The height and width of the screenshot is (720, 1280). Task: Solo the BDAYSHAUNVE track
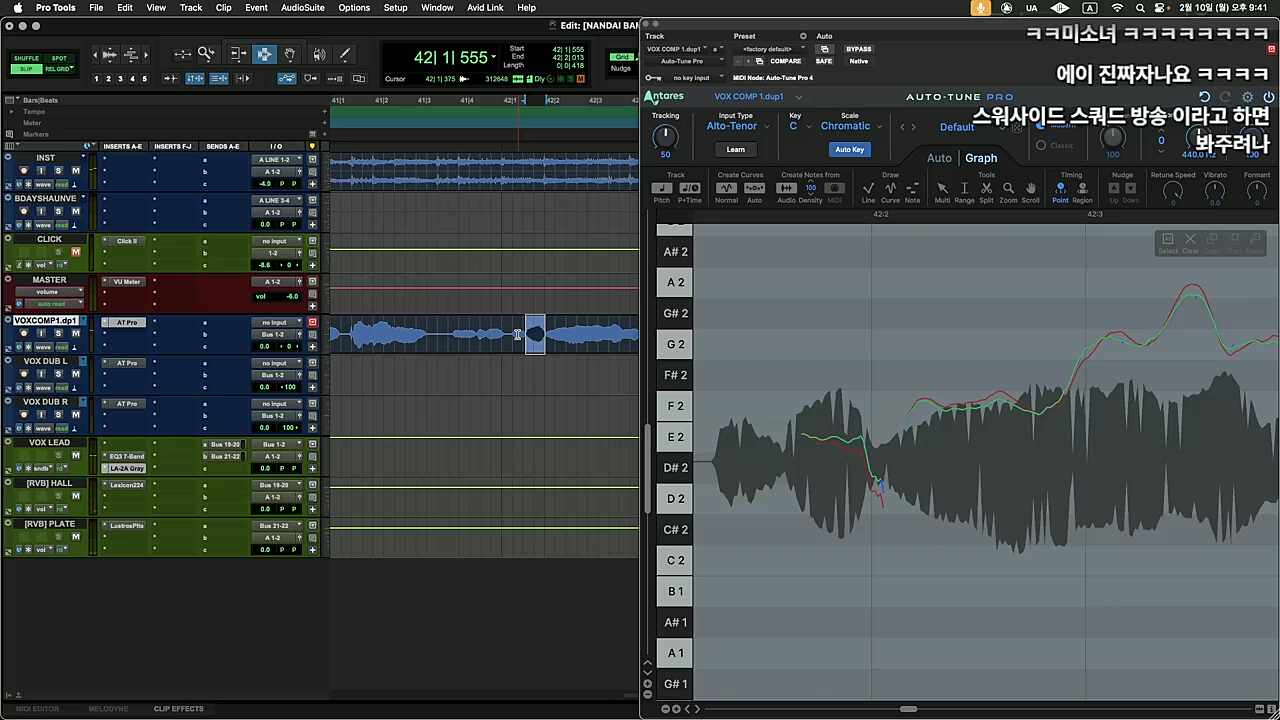tap(58, 211)
